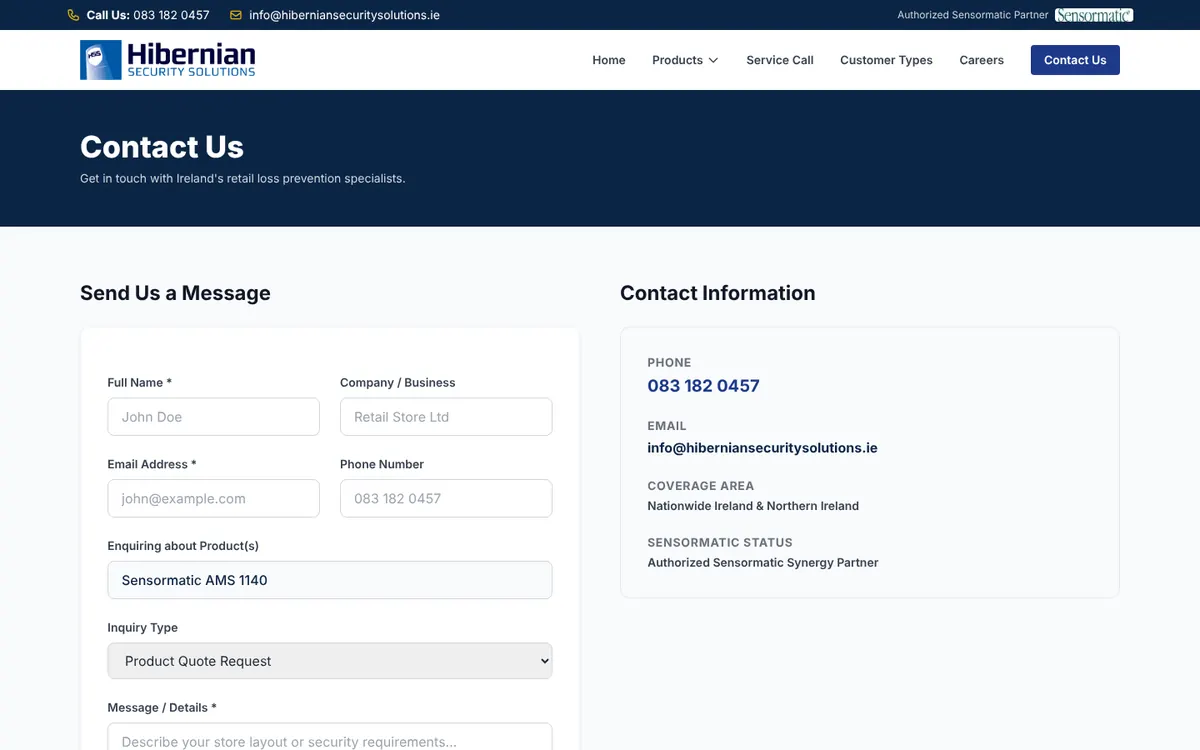Open the Customer Types page
1200x750 pixels.
[x=886, y=60]
